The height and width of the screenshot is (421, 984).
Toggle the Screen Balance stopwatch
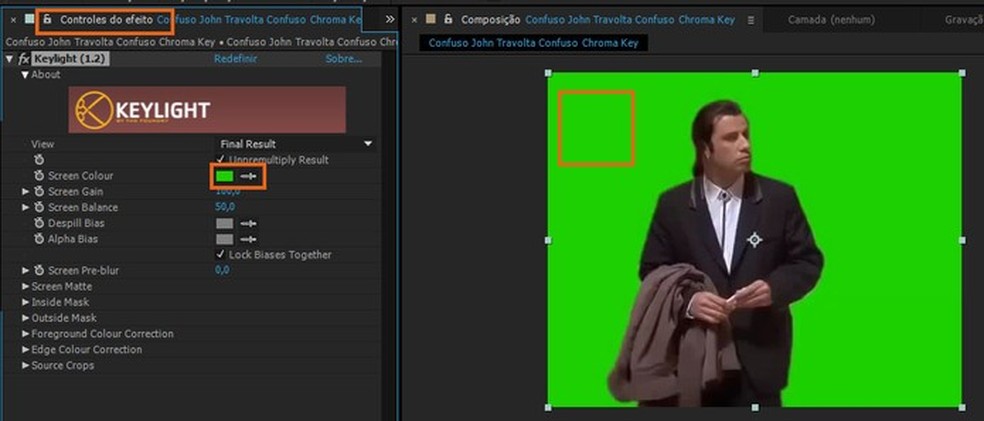[x=39, y=208]
